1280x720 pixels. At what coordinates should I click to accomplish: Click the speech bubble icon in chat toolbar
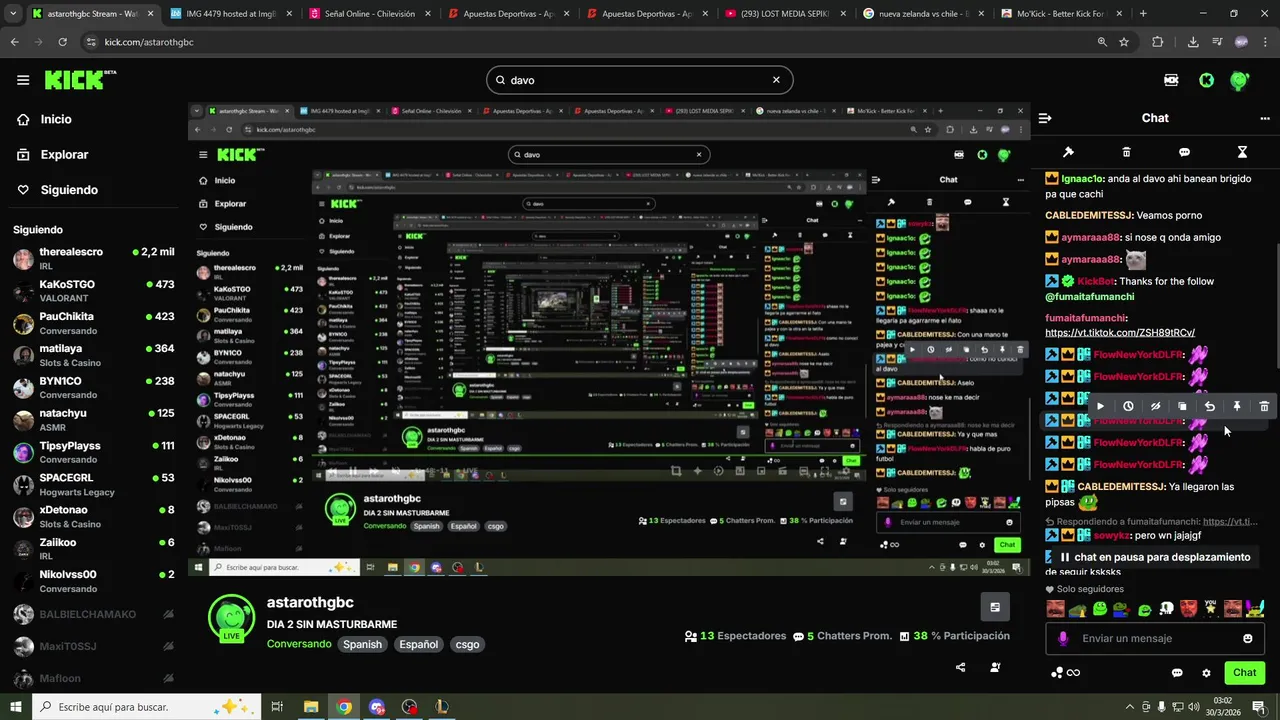point(1184,152)
